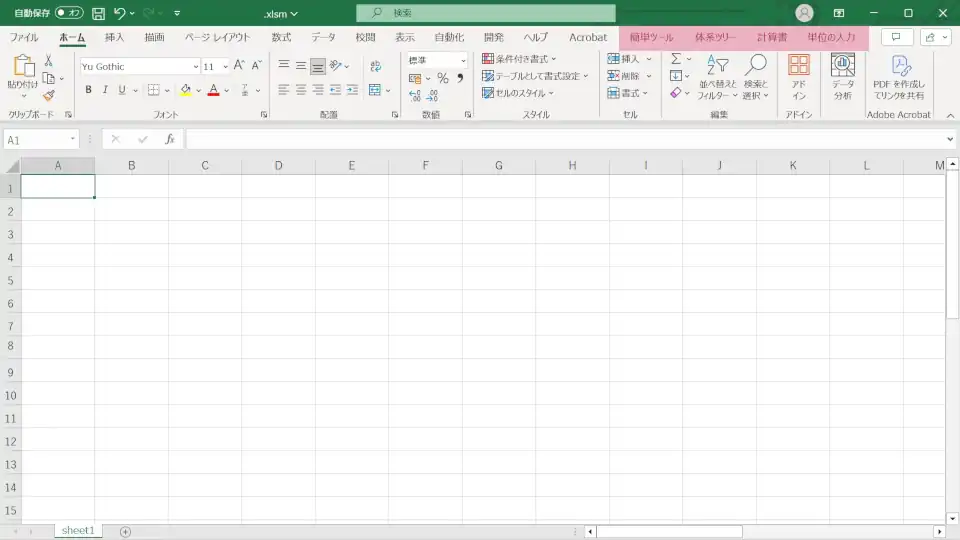Click the A1 name box field
The height and width of the screenshot is (540, 960).
(36, 140)
